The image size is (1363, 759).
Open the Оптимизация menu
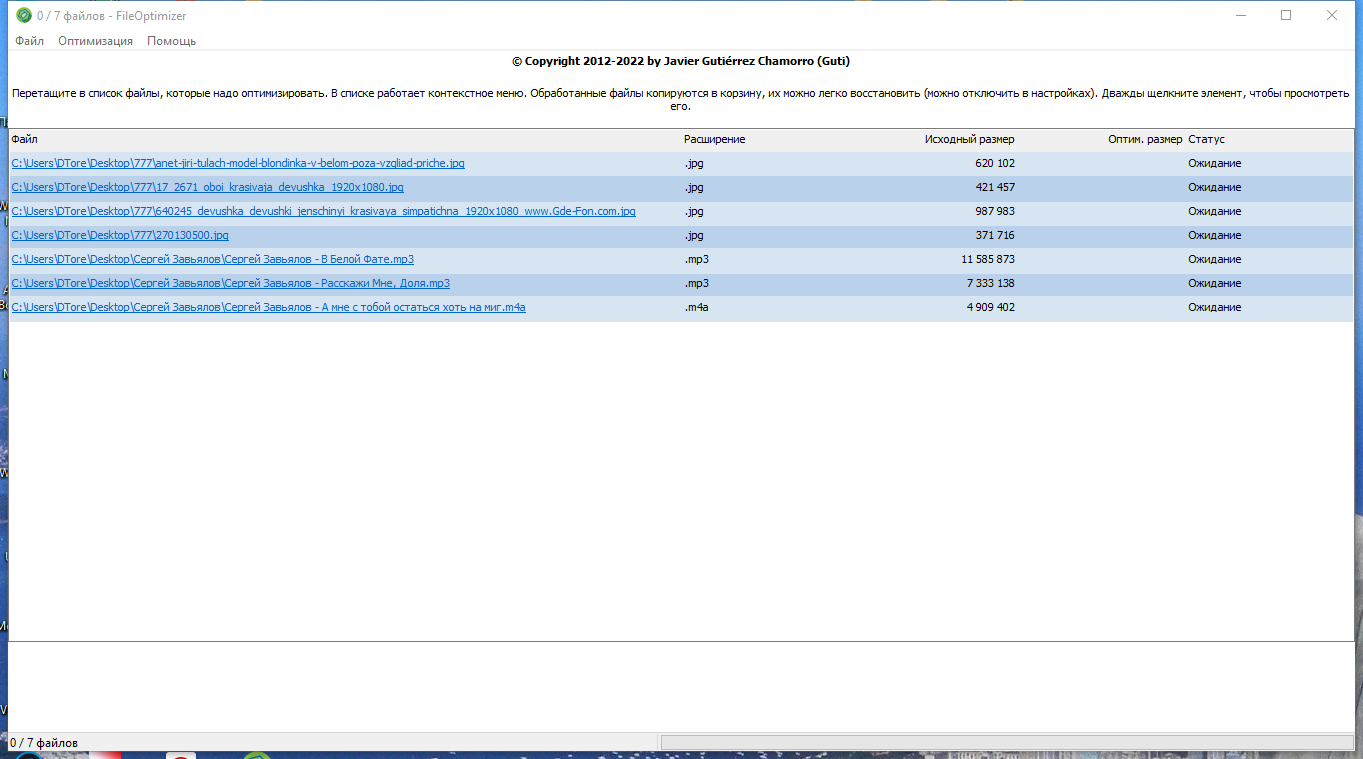click(95, 41)
